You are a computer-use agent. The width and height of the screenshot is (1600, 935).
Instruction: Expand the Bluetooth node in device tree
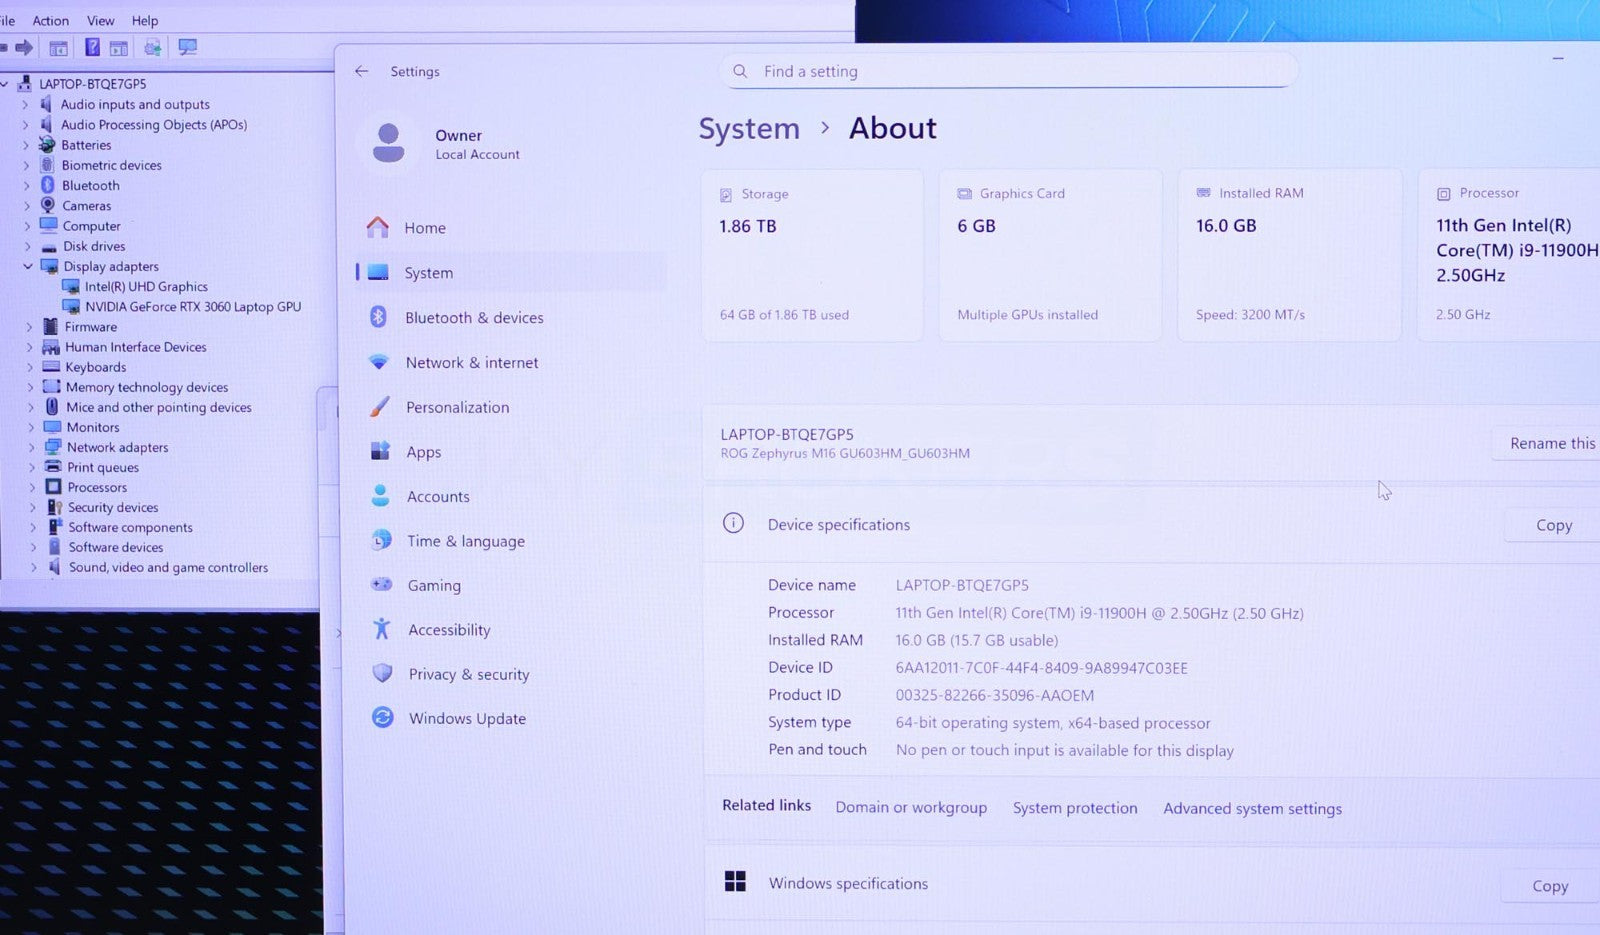click(26, 185)
